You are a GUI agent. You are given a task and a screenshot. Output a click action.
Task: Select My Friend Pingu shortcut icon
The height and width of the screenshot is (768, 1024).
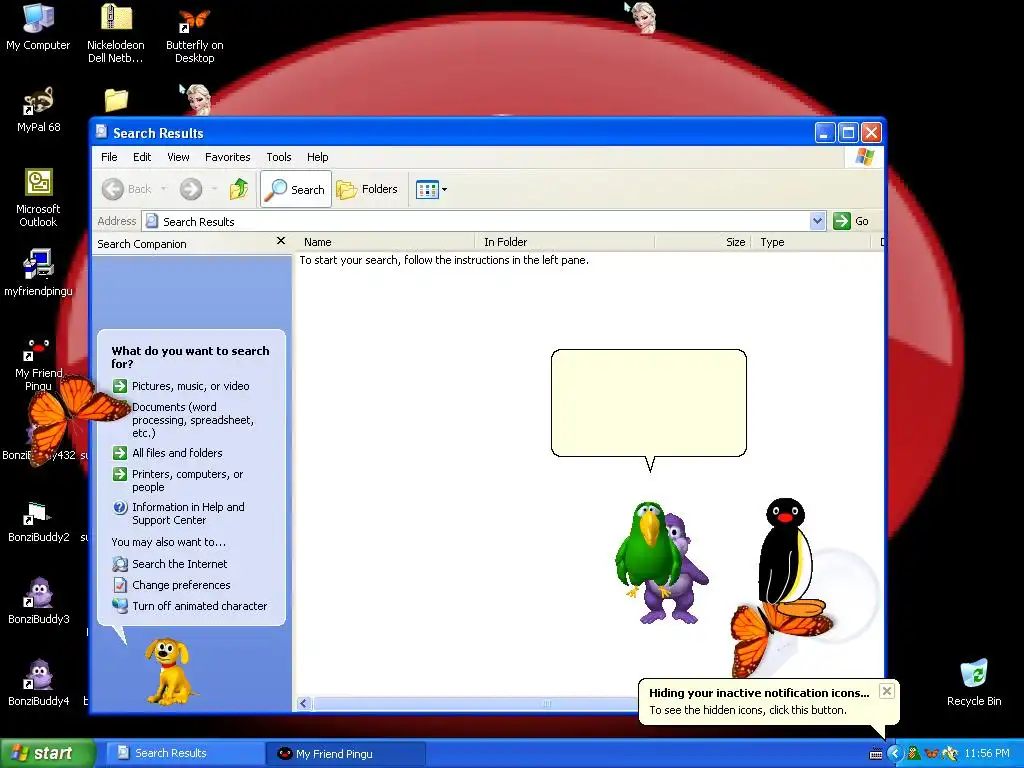[x=38, y=364]
